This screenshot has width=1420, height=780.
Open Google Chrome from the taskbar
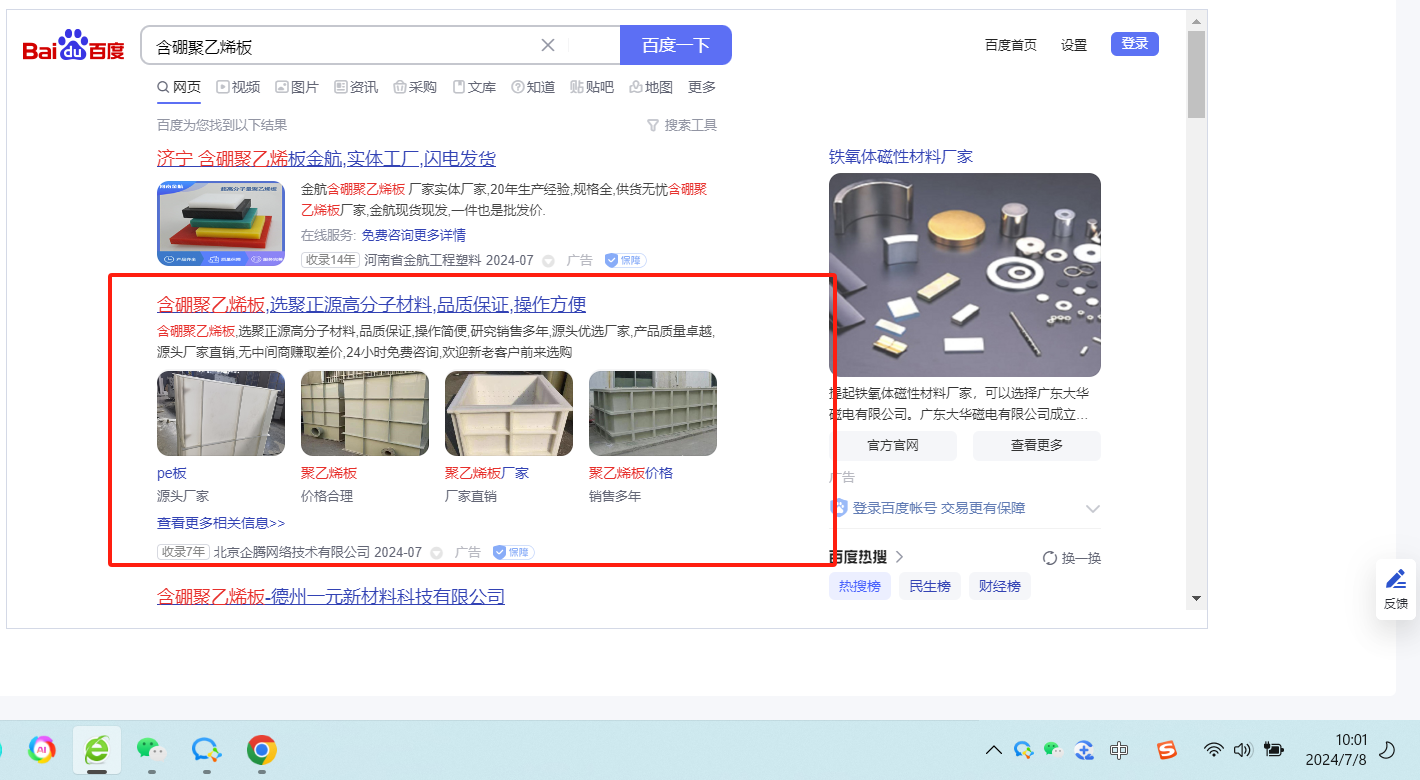262,749
